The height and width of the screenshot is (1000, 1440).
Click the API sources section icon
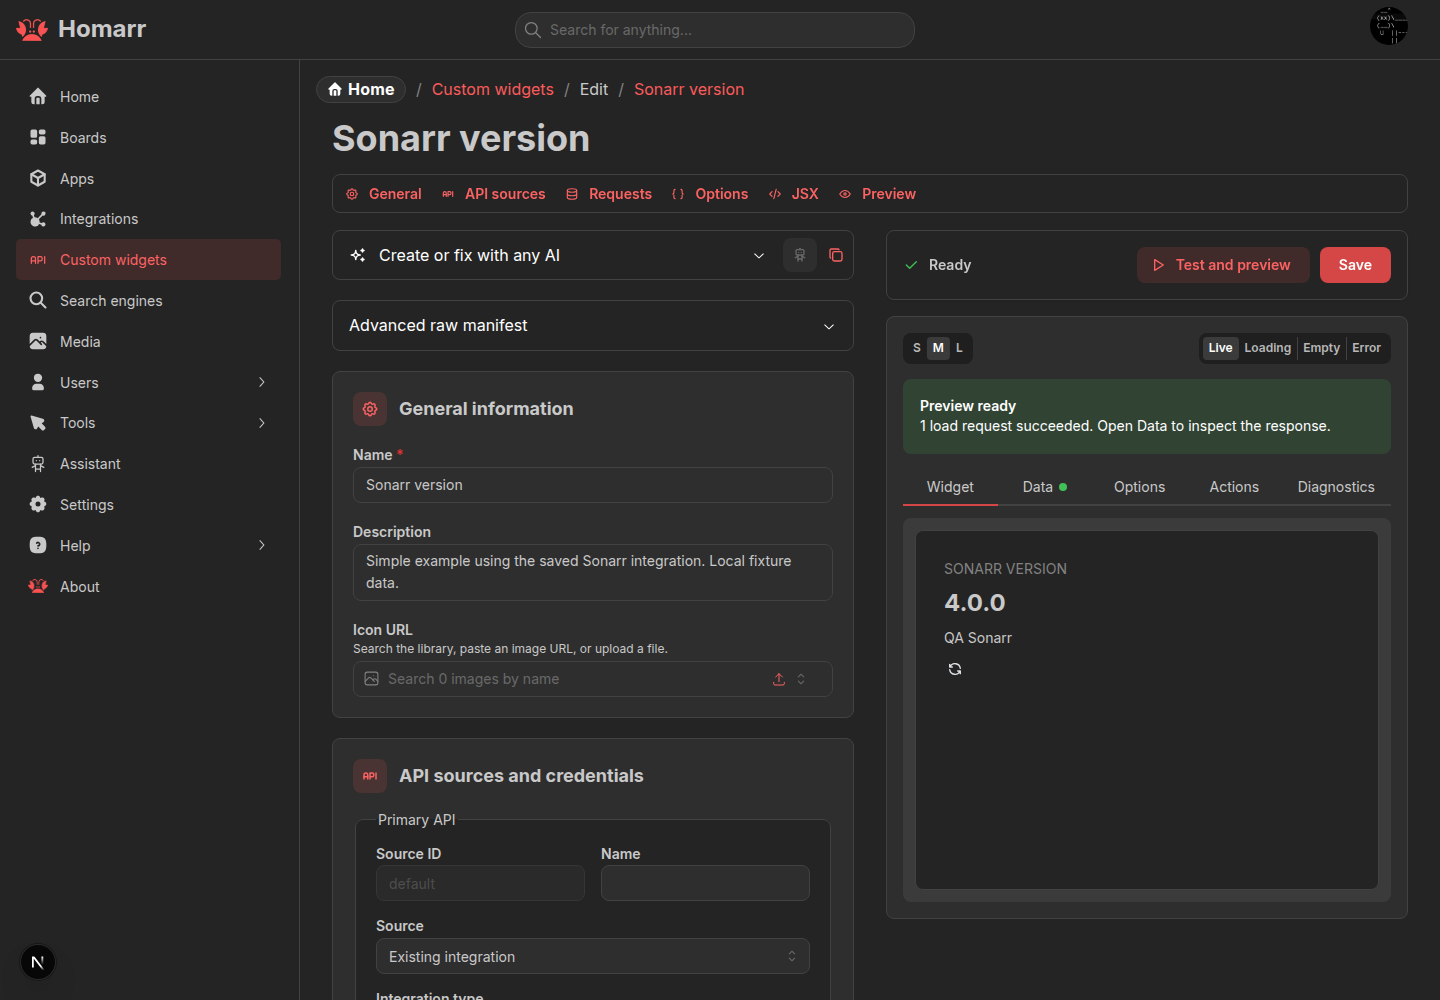tap(370, 776)
